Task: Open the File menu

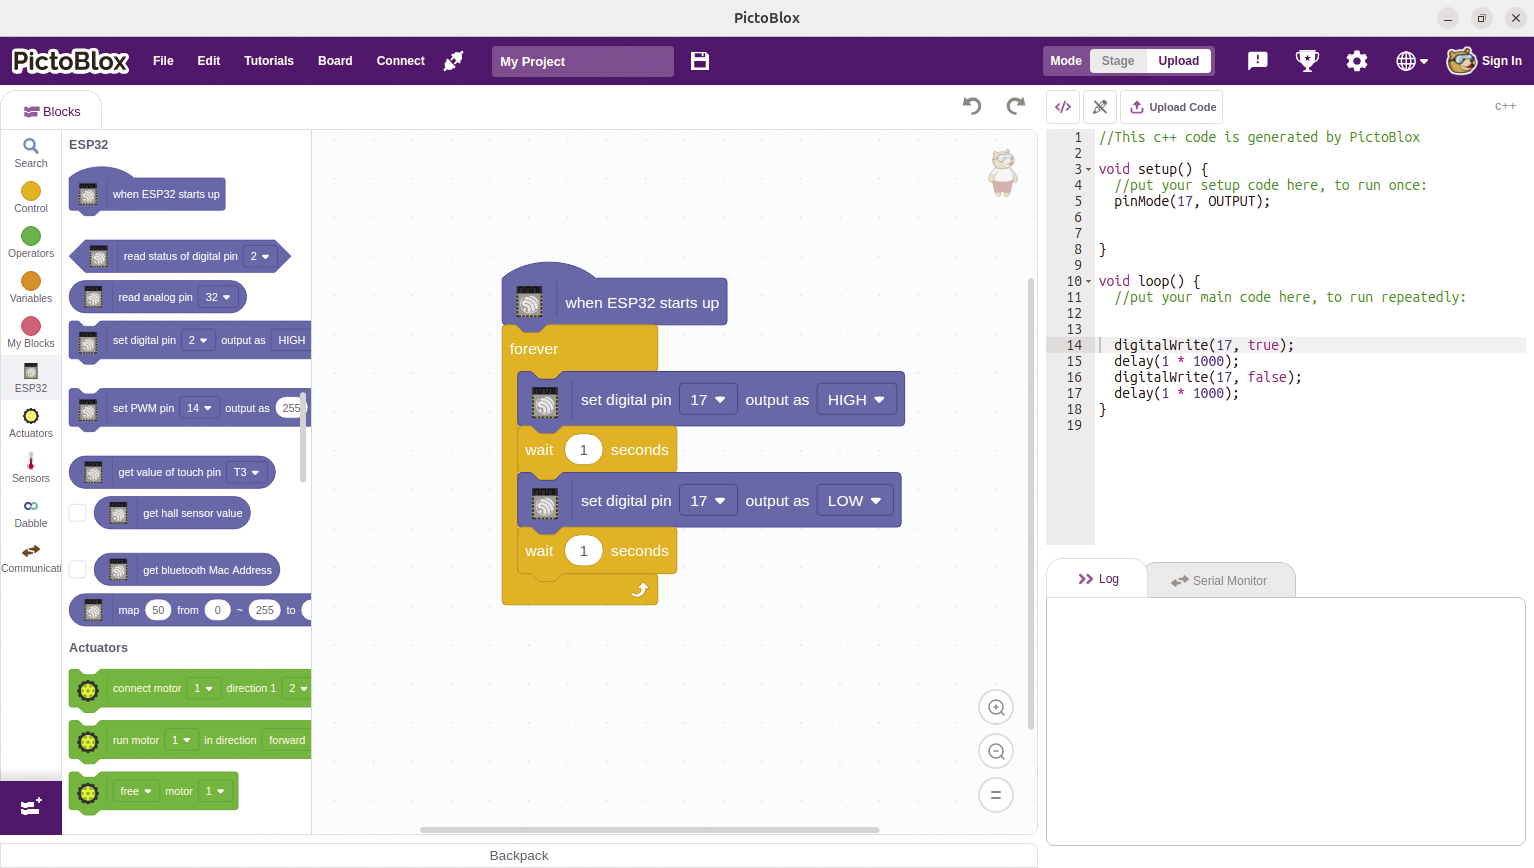Action: pos(163,61)
